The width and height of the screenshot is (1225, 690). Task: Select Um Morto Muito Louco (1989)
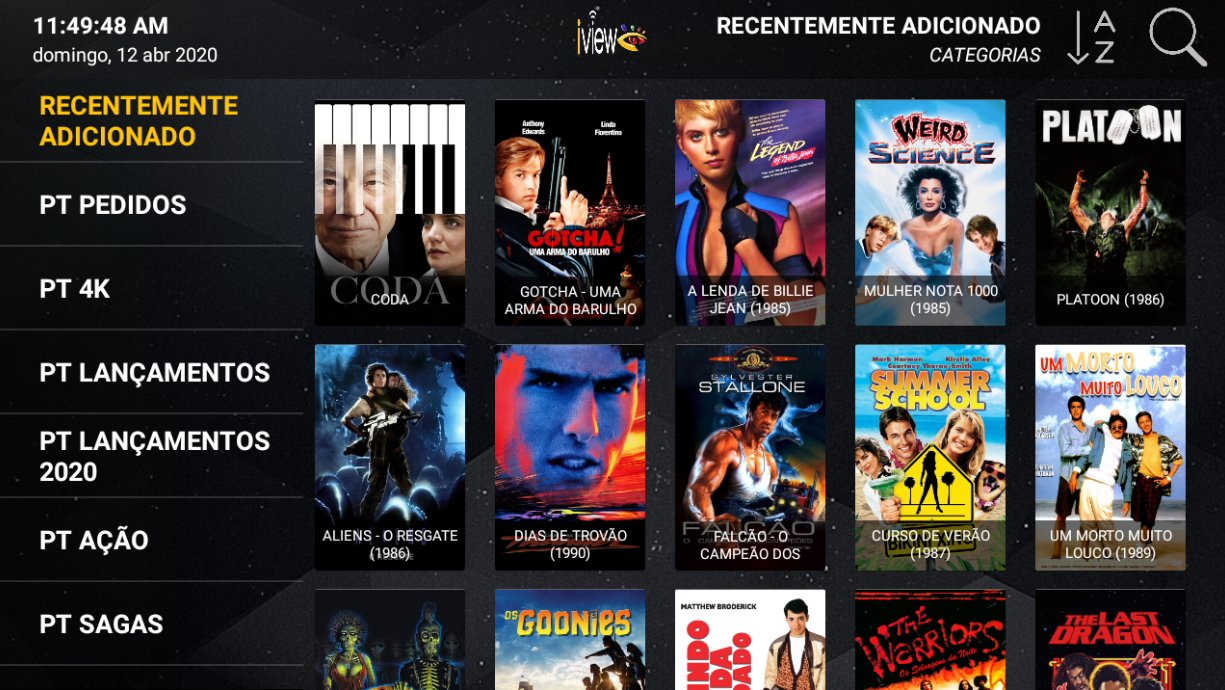(1110, 458)
